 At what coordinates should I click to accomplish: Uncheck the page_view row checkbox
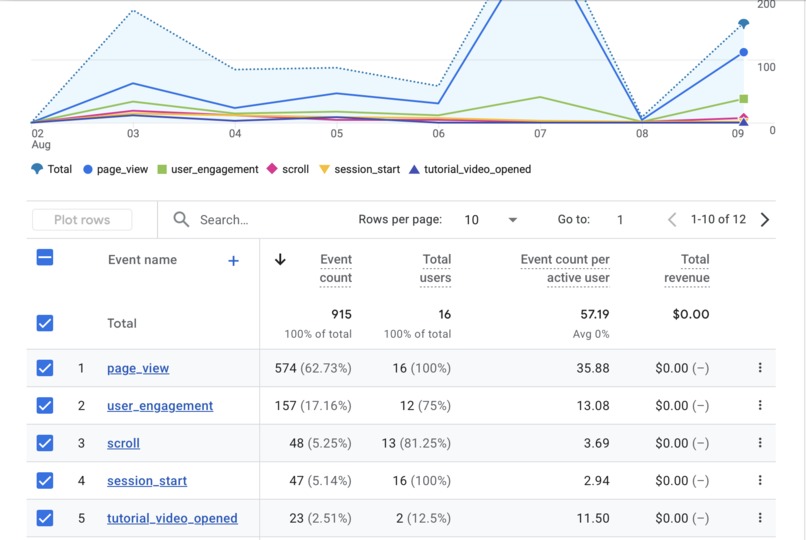point(45,368)
